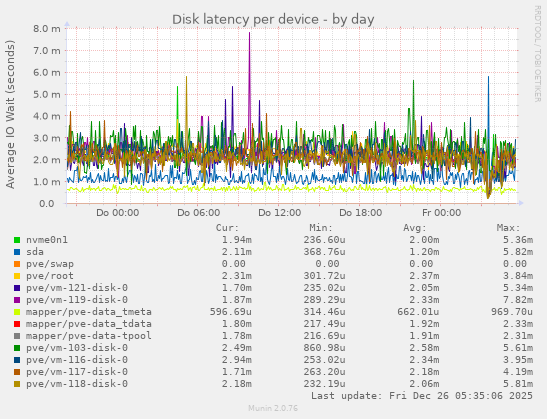Screen dimensions: 547x419
Task: Click the 'pve/vm-119-disk-0' legend label
Action: (x=77, y=300)
